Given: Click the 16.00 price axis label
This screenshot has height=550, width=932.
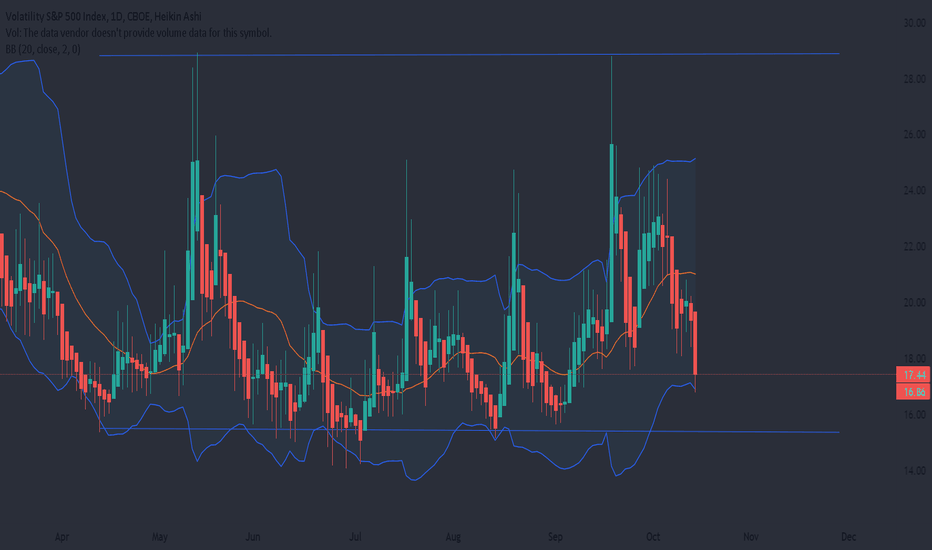Looking at the screenshot, I should (x=914, y=414).
